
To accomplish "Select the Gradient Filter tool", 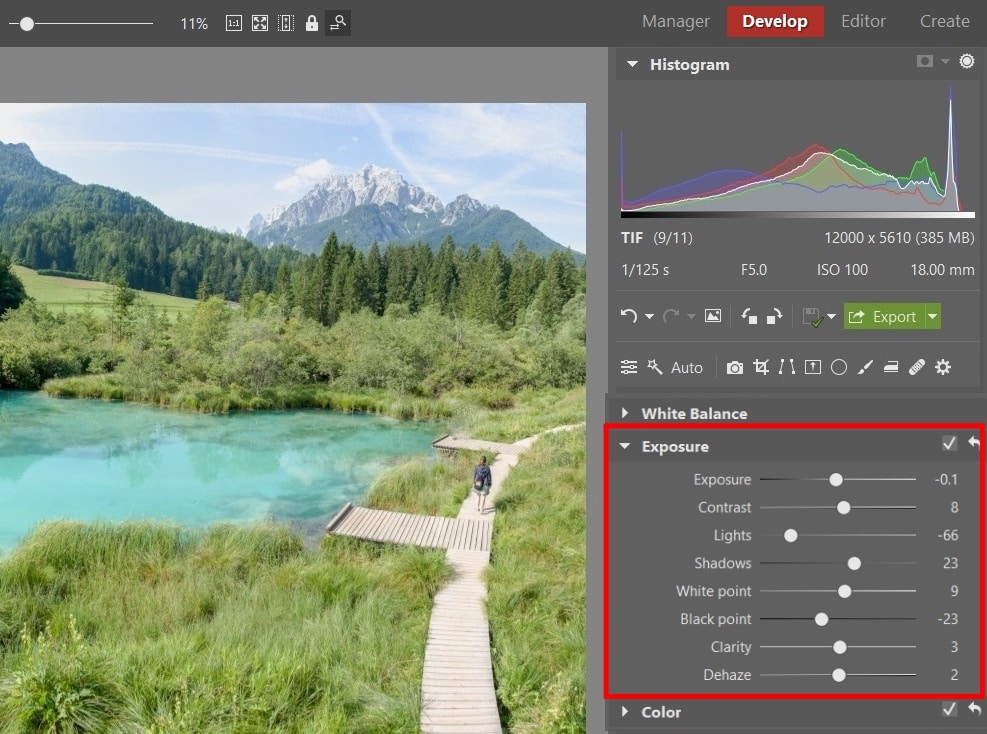I will pyautogui.click(x=891, y=367).
